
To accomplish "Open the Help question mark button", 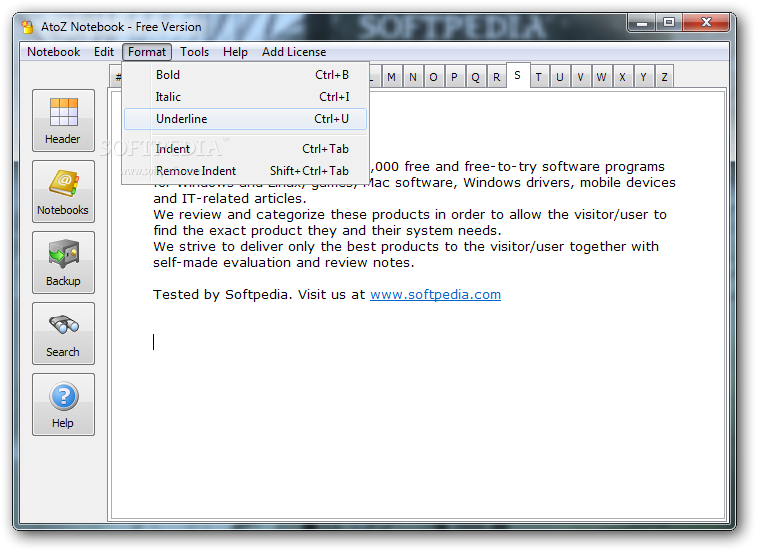I will pyautogui.click(x=63, y=404).
